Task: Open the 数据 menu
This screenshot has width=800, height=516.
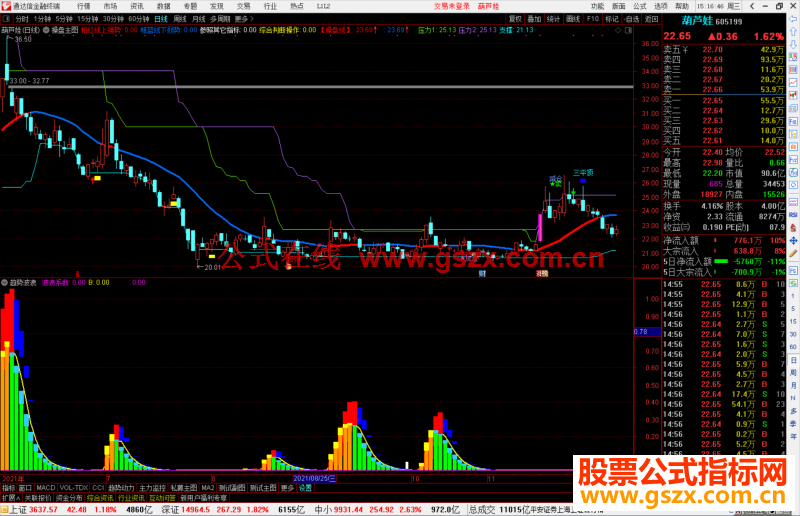Action: pos(164,6)
